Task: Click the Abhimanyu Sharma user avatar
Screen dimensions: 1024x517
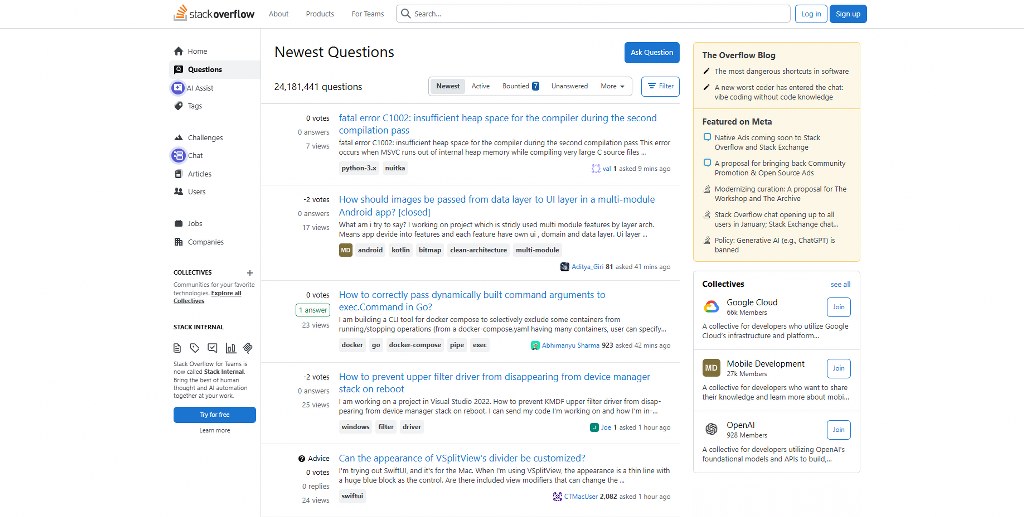Action: tap(536, 345)
